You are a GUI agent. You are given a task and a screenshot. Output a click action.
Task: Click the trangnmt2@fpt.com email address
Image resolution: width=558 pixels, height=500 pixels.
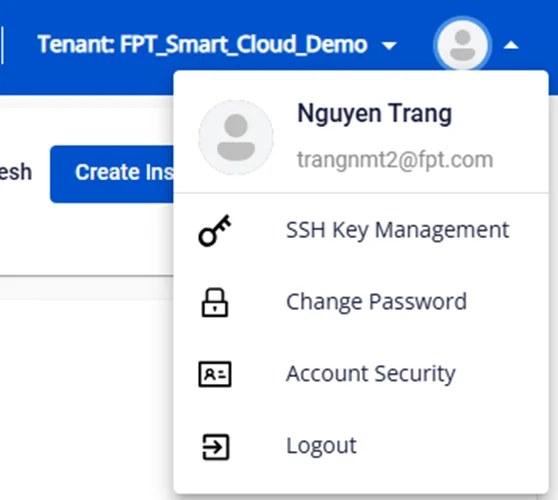(395, 160)
